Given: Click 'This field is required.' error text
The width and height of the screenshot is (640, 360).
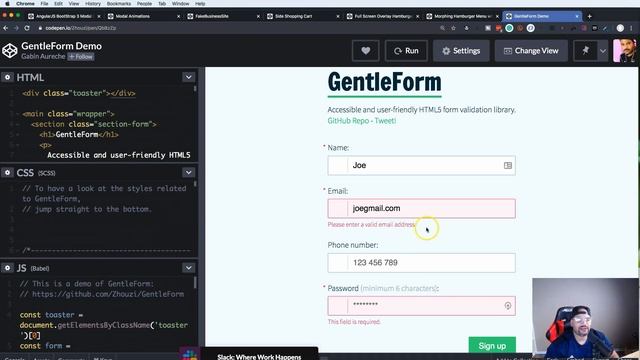Looking at the screenshot, I should [354, 322].
